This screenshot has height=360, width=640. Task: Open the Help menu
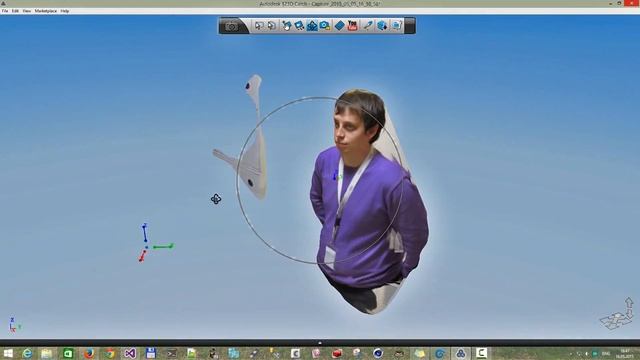(64, 11)
